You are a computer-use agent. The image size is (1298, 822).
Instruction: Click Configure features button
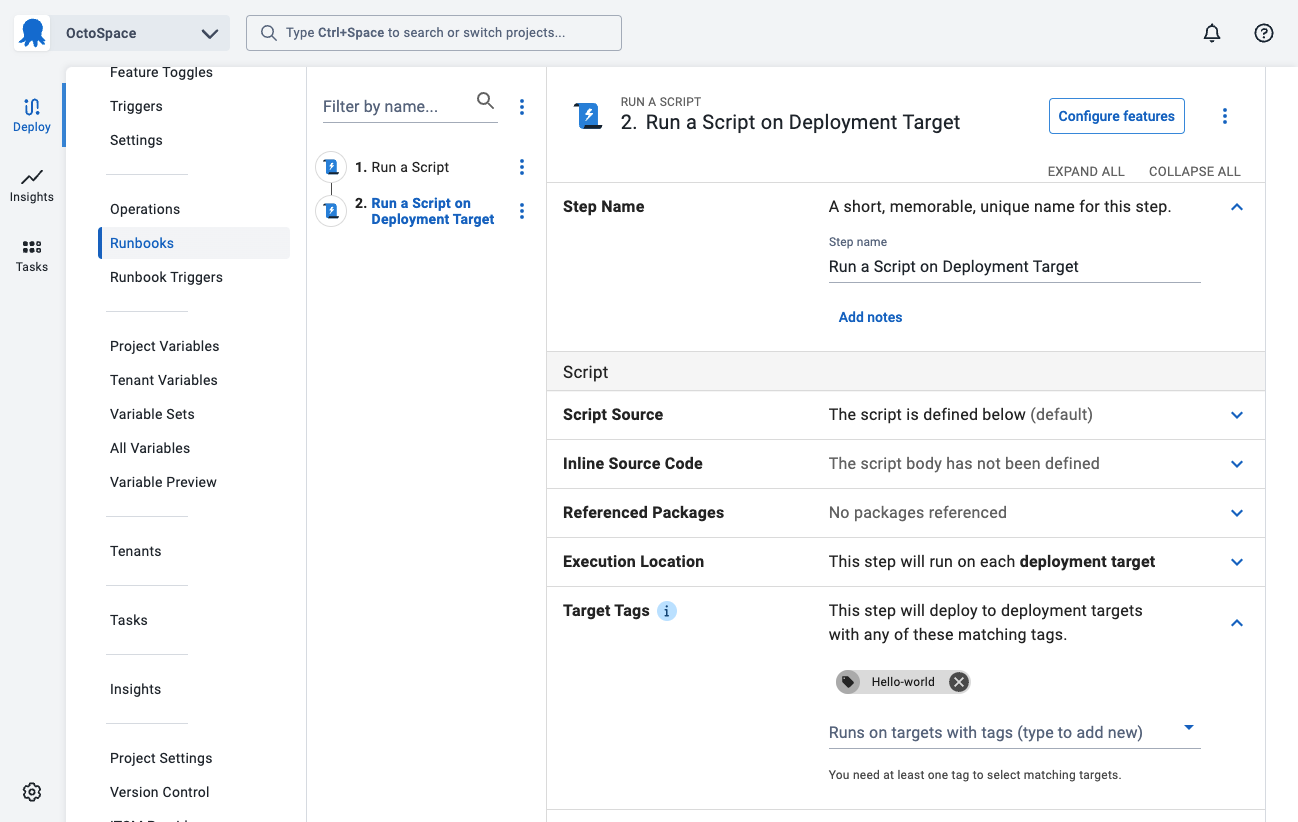1116,116
